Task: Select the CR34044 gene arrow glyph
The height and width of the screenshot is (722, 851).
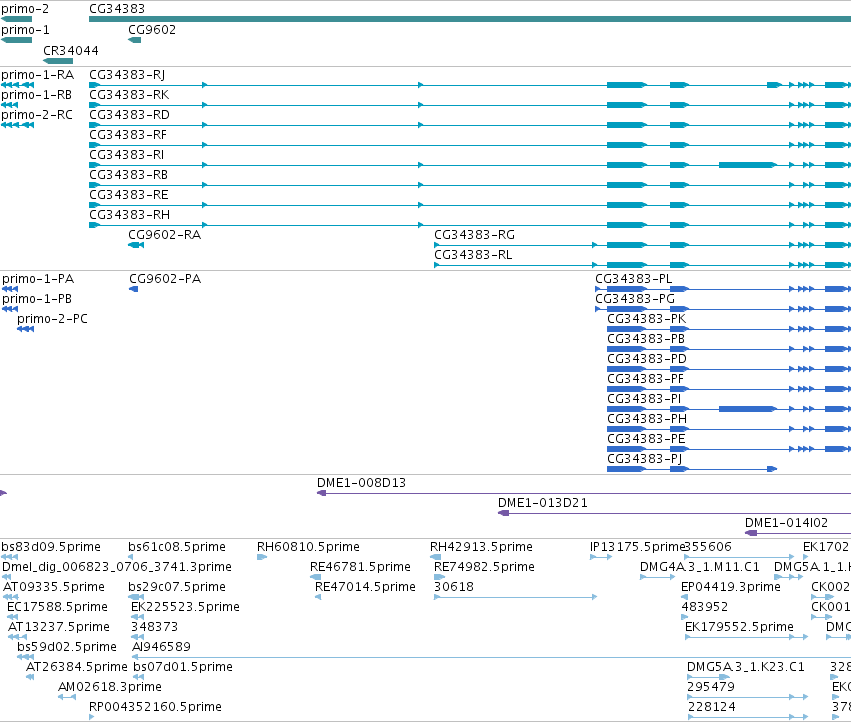Action: (58, 61)
